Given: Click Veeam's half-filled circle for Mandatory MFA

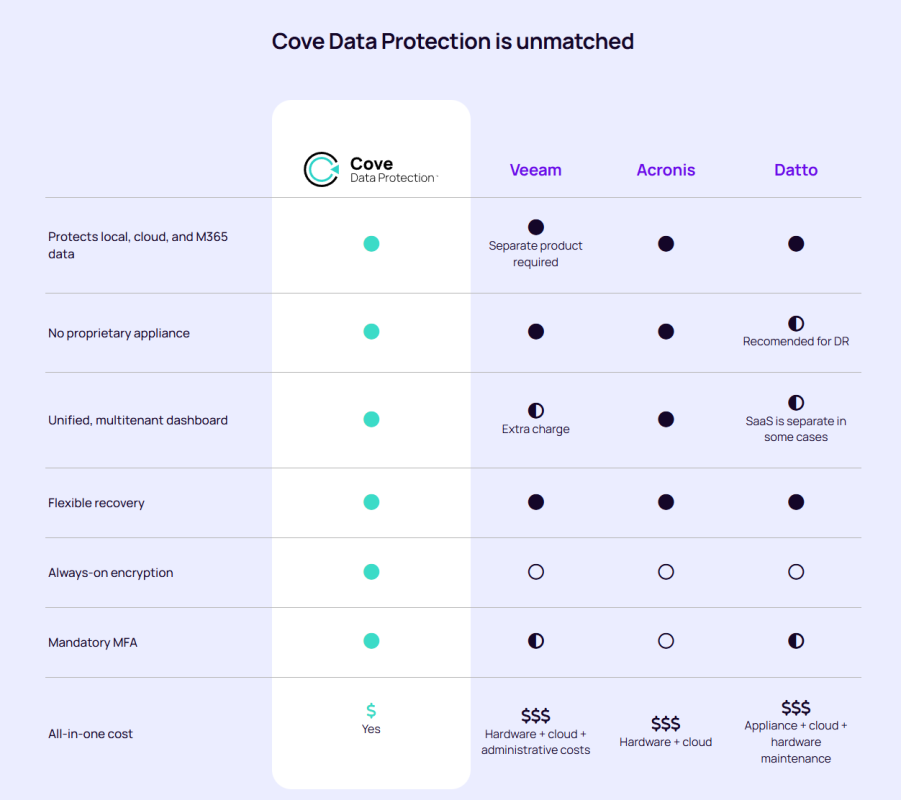Looking at the screenshot, I should pos(536,641).
